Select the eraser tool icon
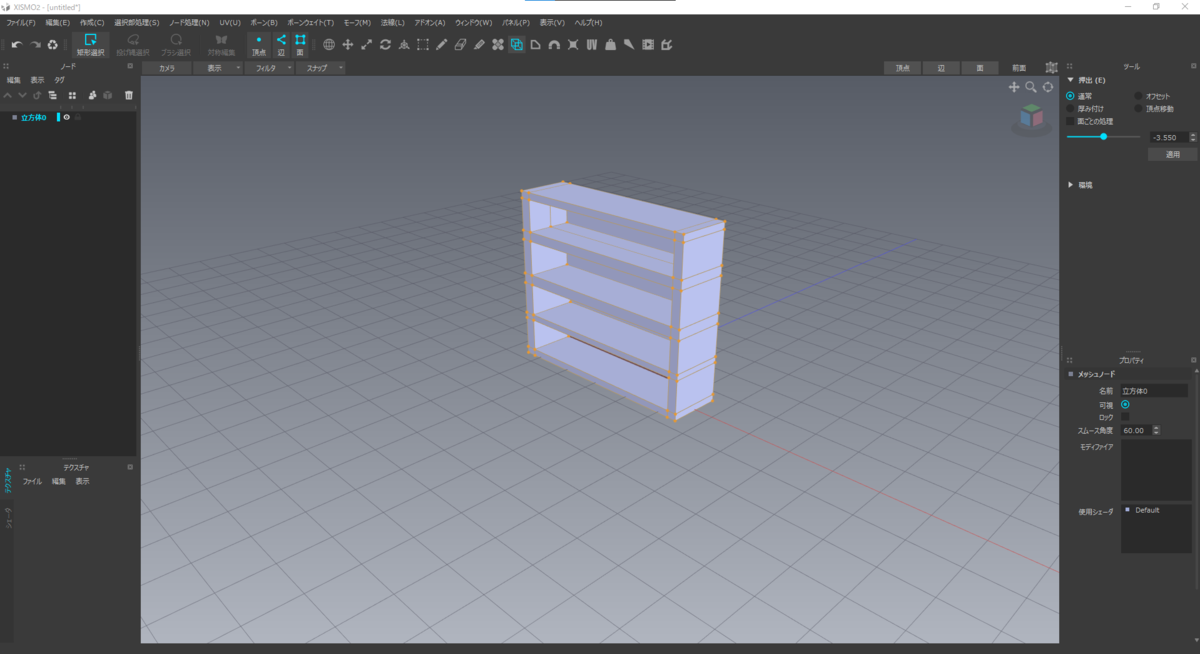Viewport: 1200px width, 654px height. pyautogui.click(x=460, y=44)
